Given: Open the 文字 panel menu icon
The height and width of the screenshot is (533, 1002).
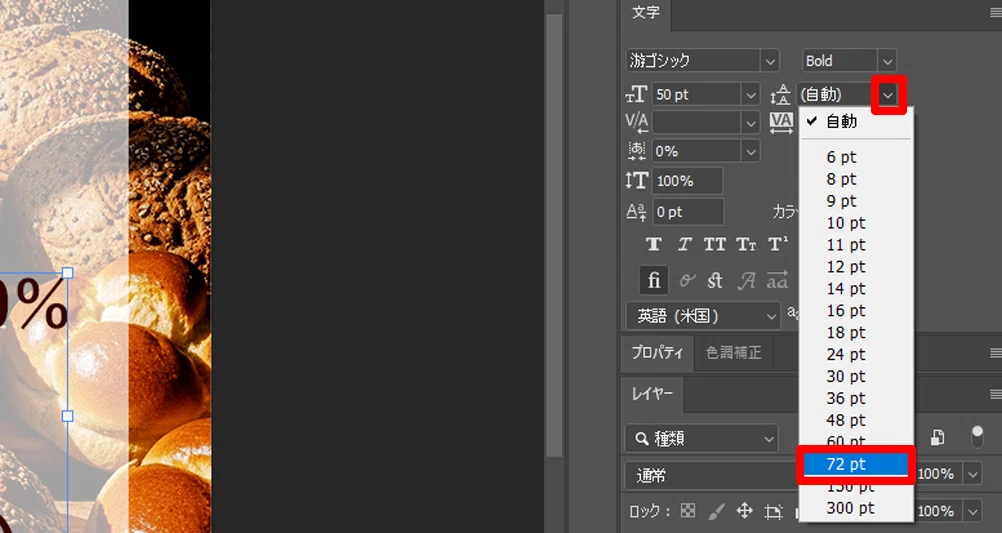Looking at the screenshot, I should click(996, 13).
